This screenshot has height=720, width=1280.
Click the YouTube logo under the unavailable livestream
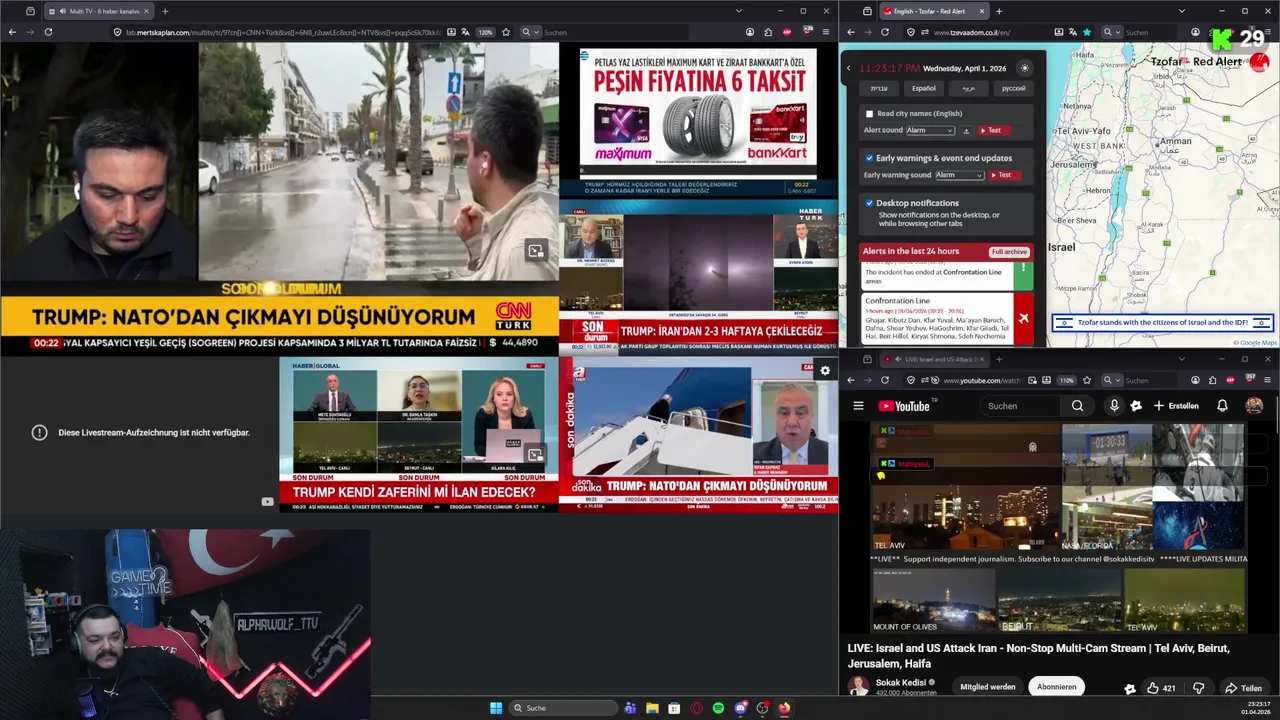(267, 502)
